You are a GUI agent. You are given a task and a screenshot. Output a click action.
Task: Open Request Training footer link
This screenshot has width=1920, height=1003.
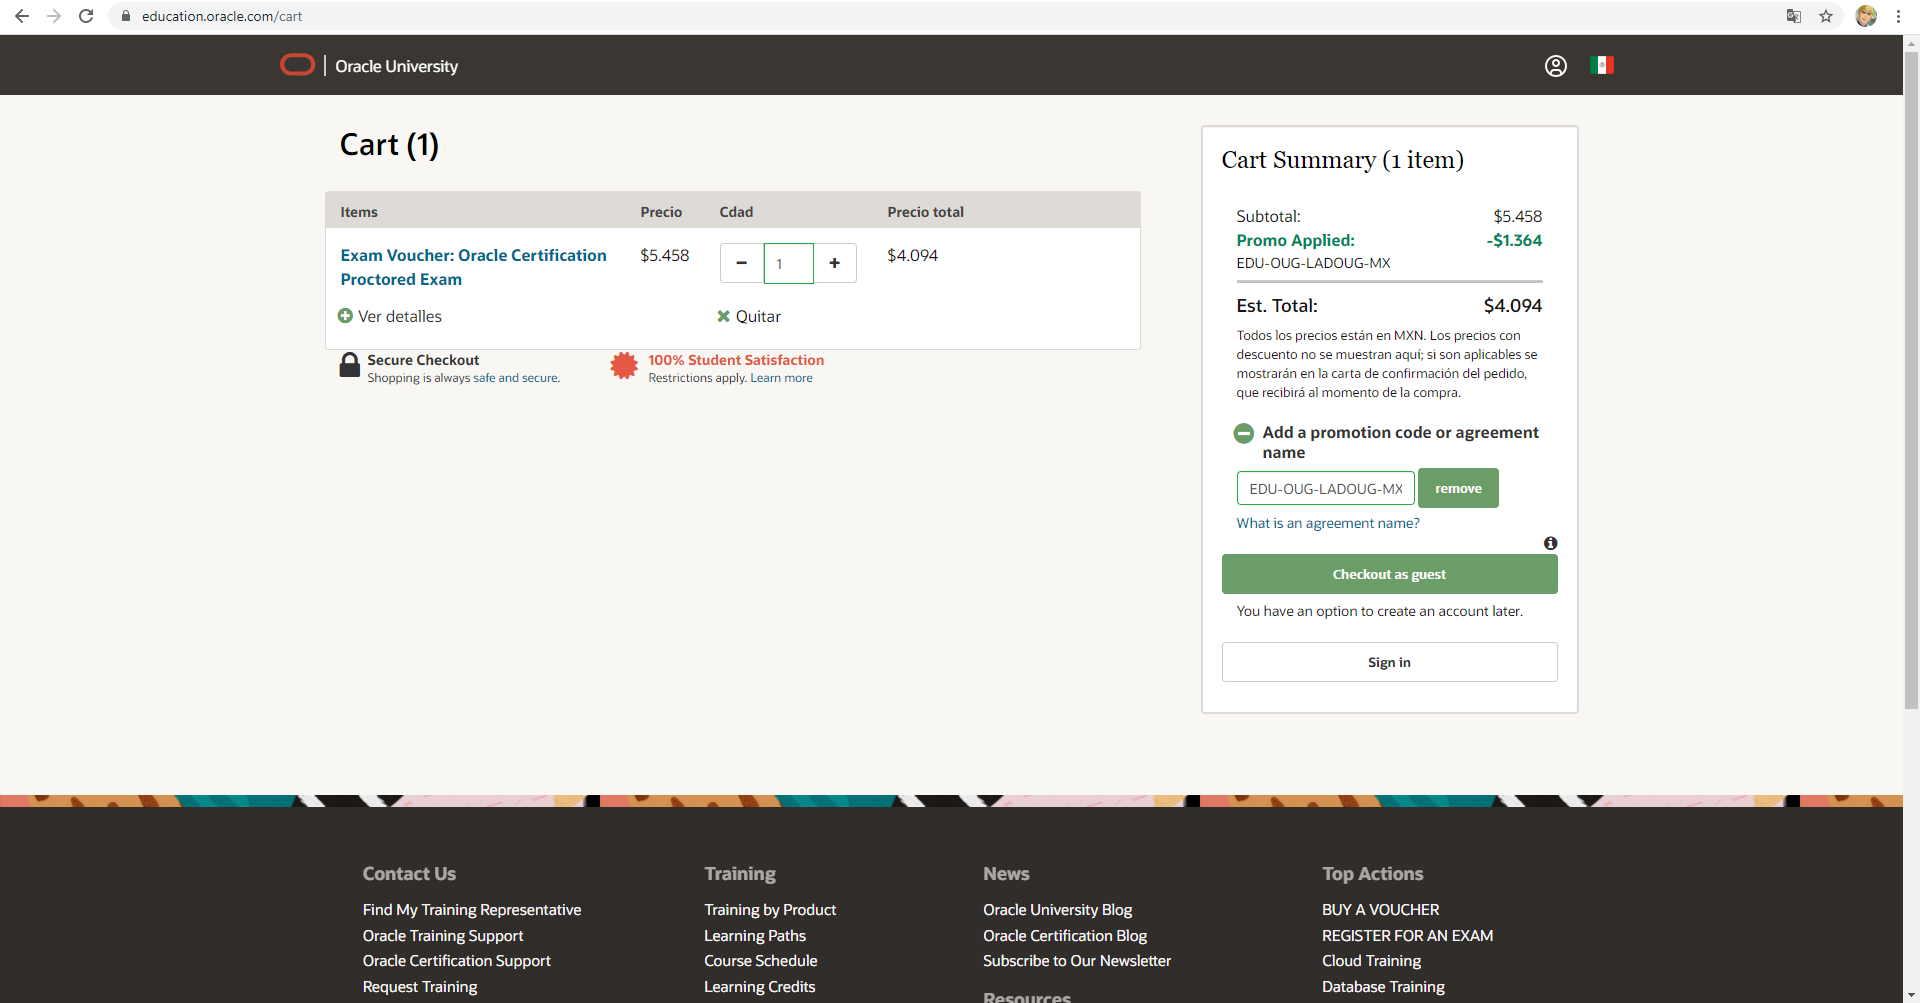pyautogui.click(x=420, y=987)
